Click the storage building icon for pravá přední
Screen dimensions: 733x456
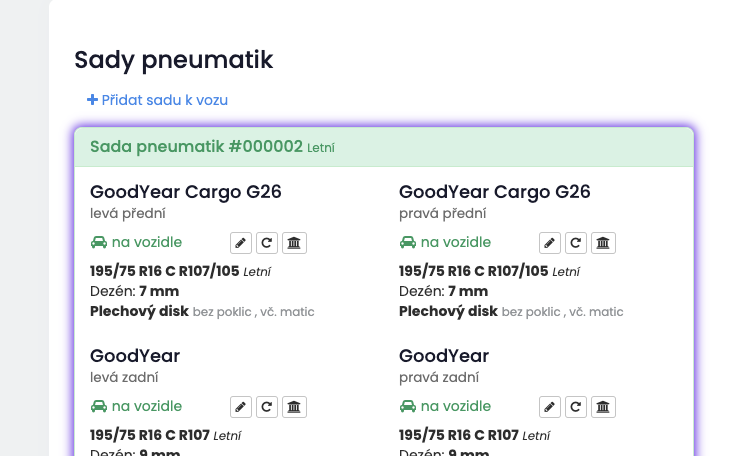(x=603, y=243)
